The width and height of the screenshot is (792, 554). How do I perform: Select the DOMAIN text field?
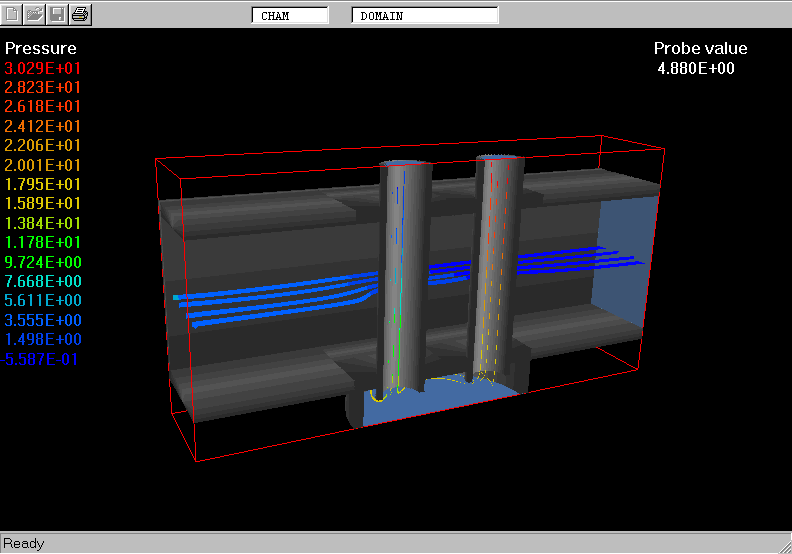(424, 16)
